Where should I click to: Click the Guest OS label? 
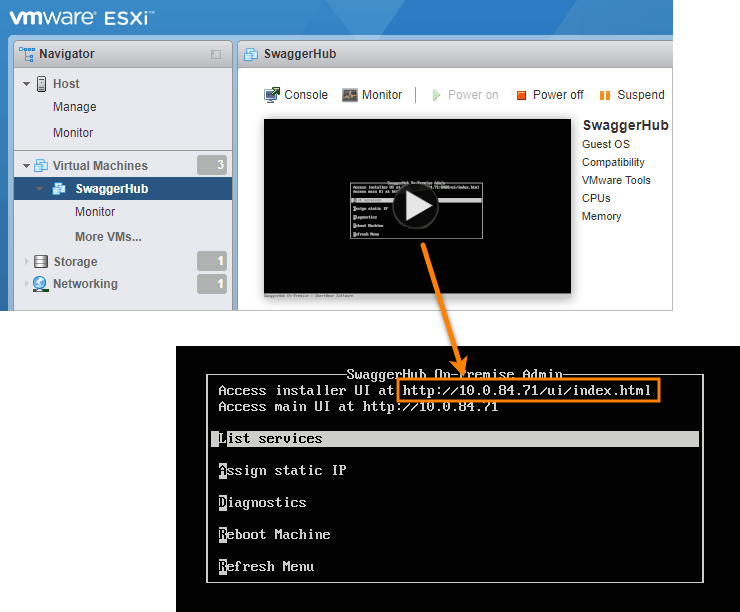point(605,144)
